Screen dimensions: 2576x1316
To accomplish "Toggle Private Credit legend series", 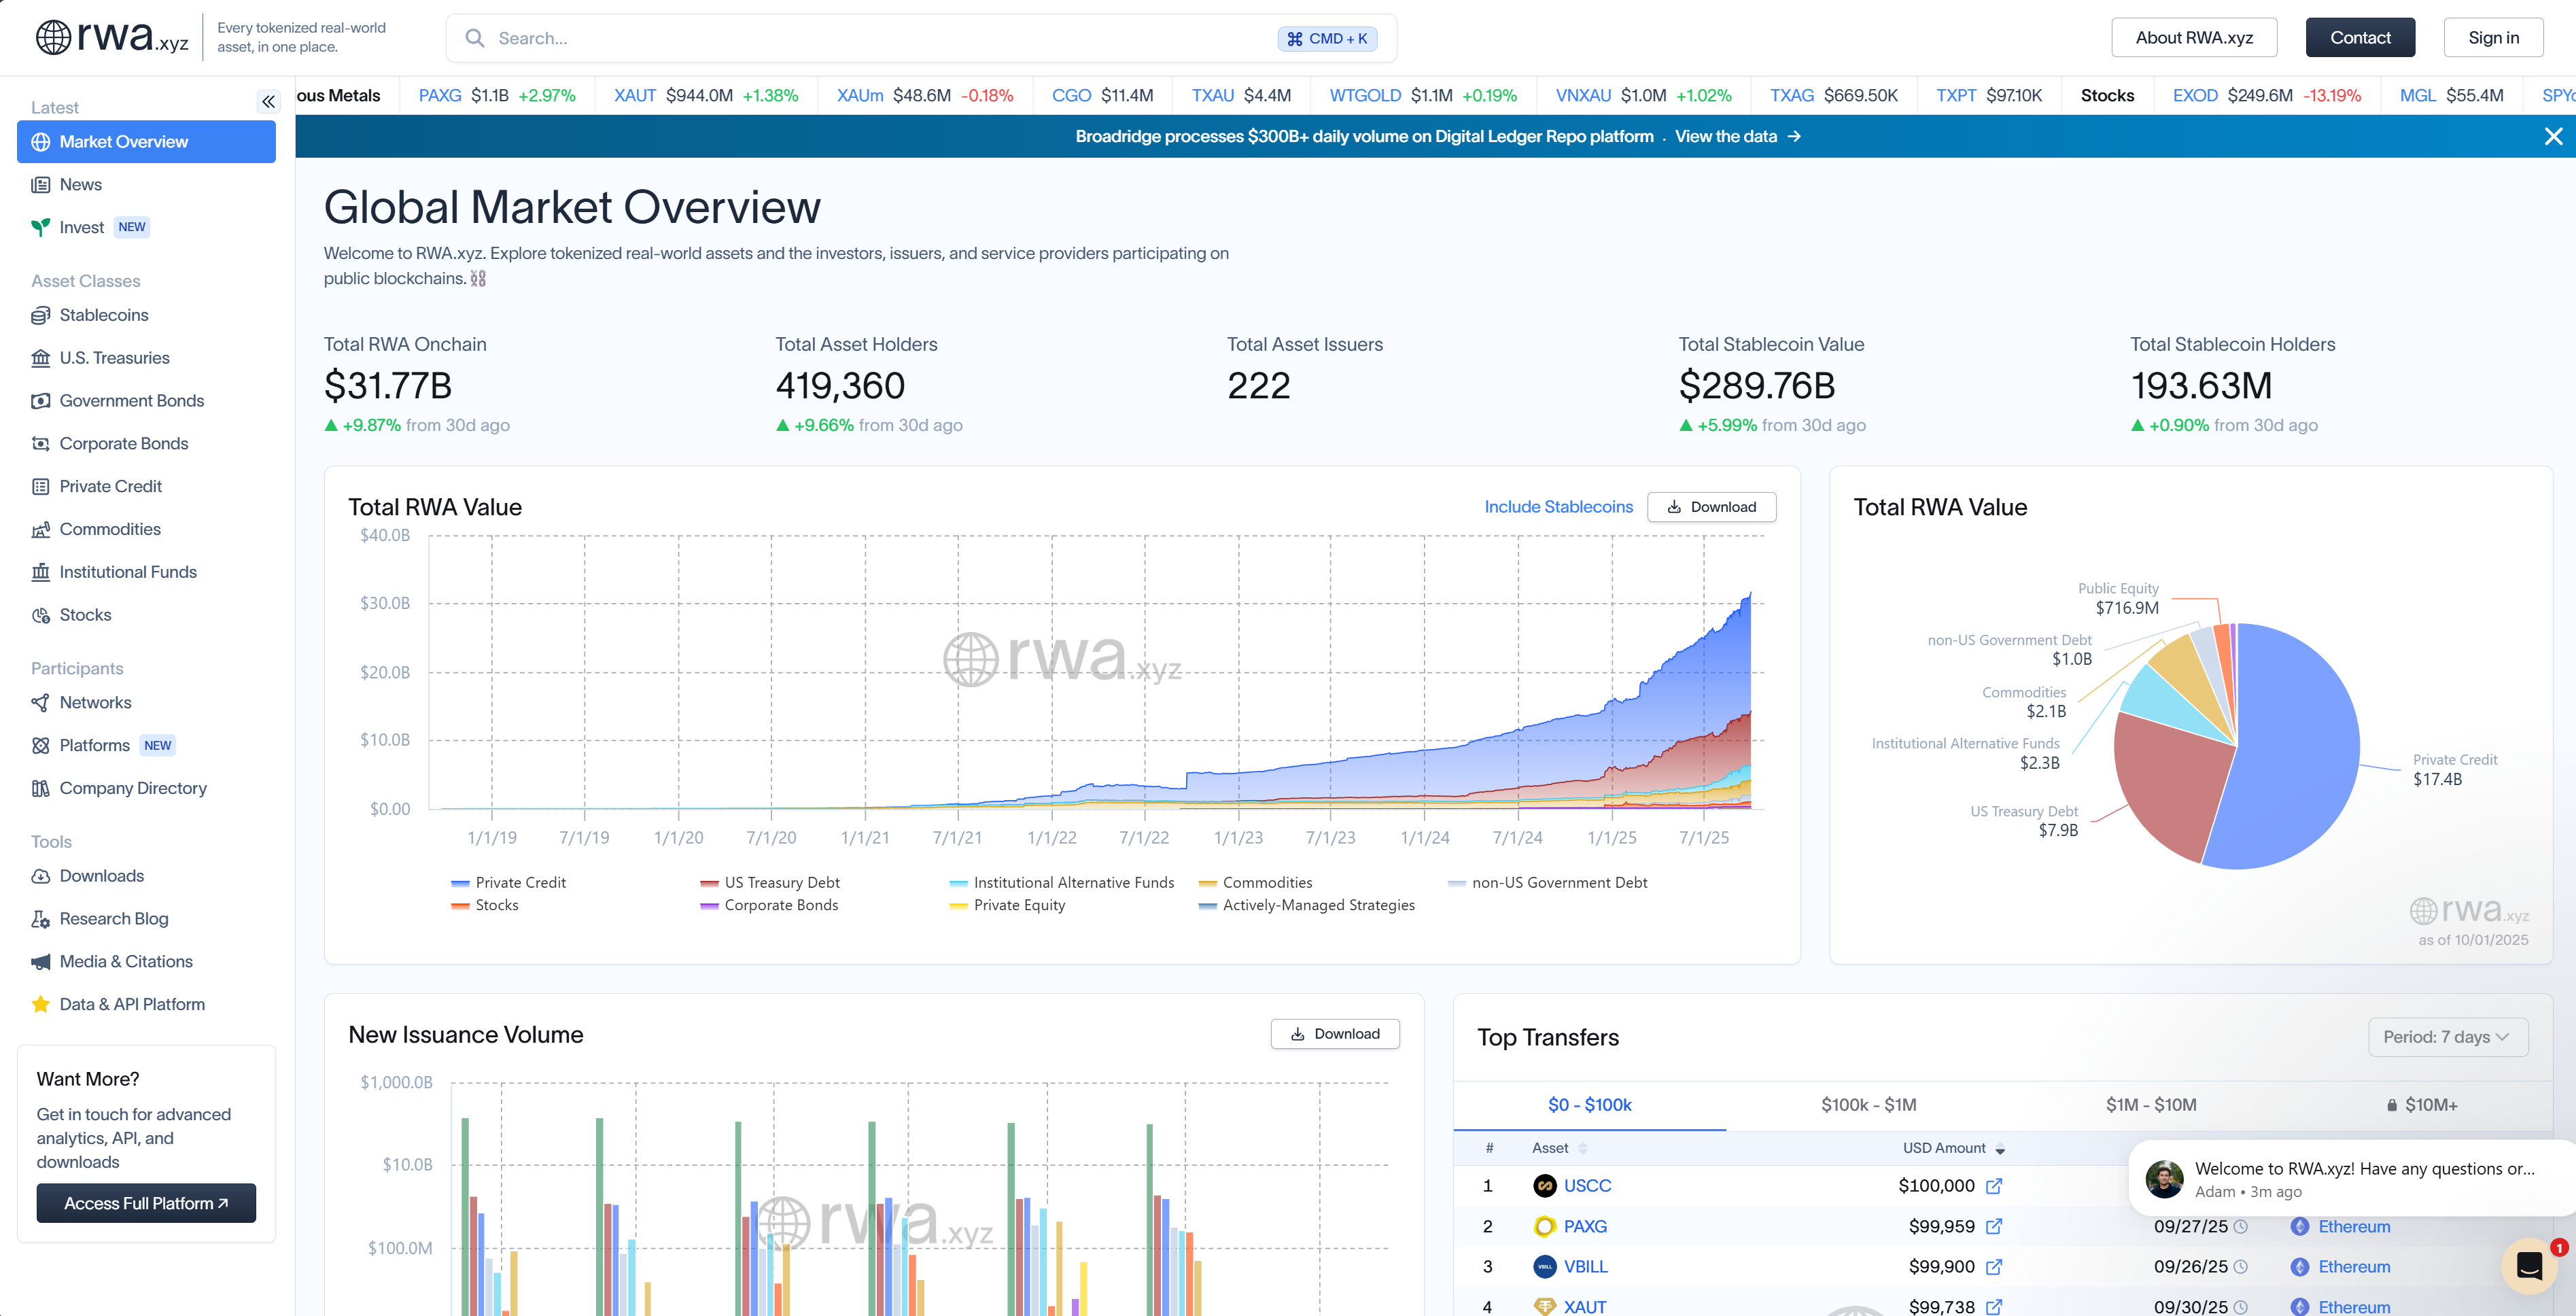I will click(519, 882).
